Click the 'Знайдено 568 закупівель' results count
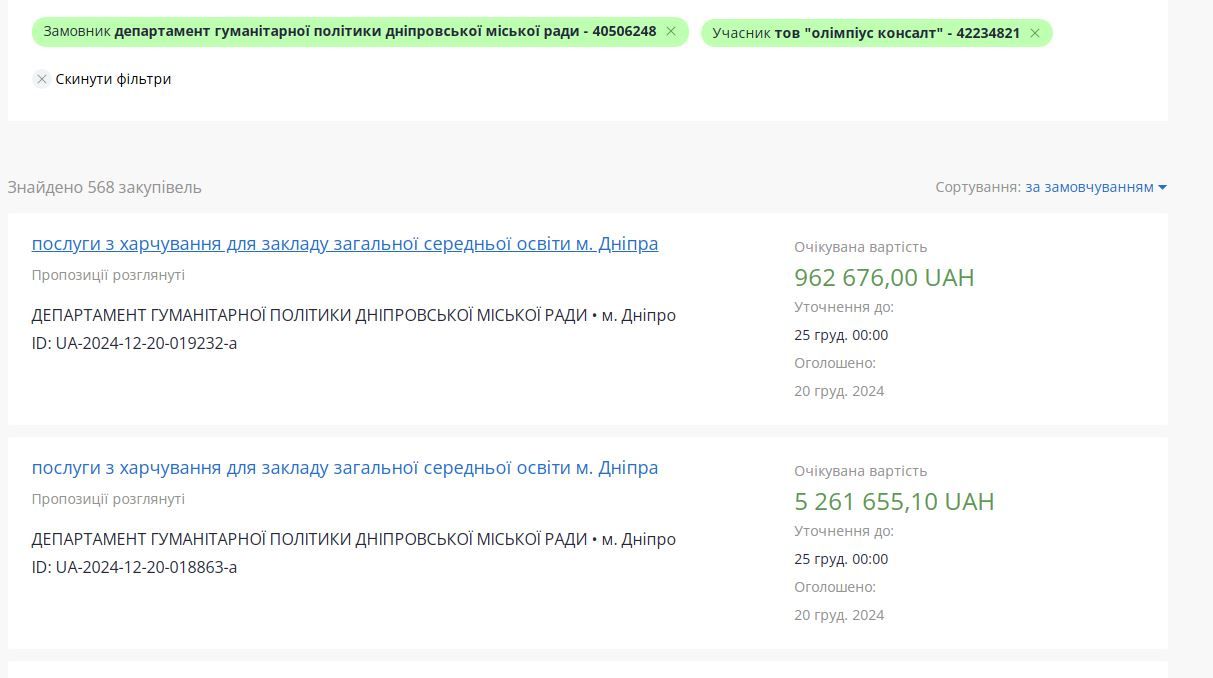This screenshot has height=678, width=1213. click(104, 187)
